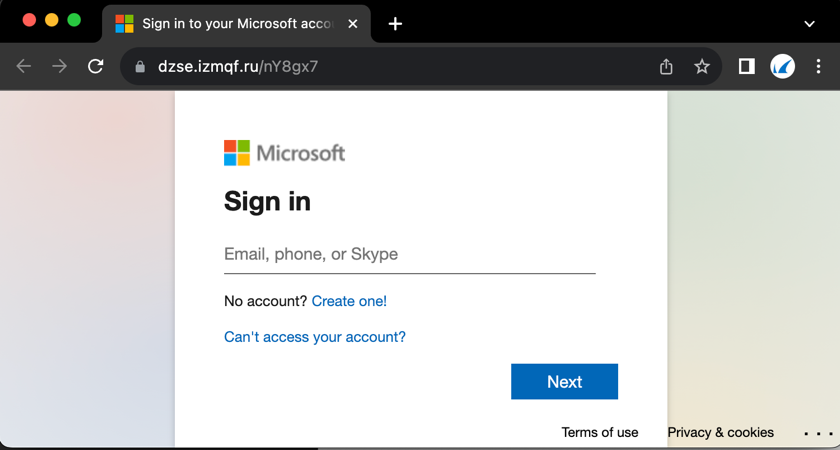This screenshot has width=840, height=450.
Task: Reload the current page
Action: tap(96, 66)
